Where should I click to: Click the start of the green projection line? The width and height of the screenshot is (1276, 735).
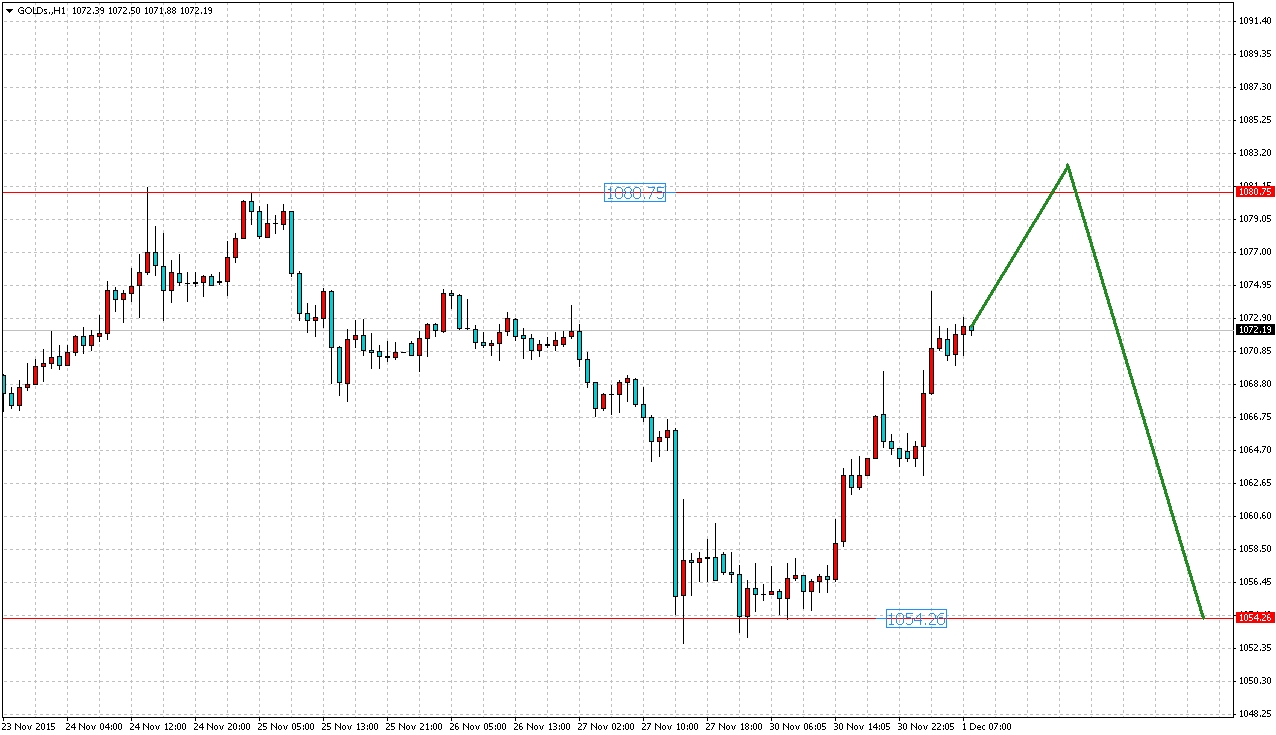pyautogui.click(x=971, y=327)
